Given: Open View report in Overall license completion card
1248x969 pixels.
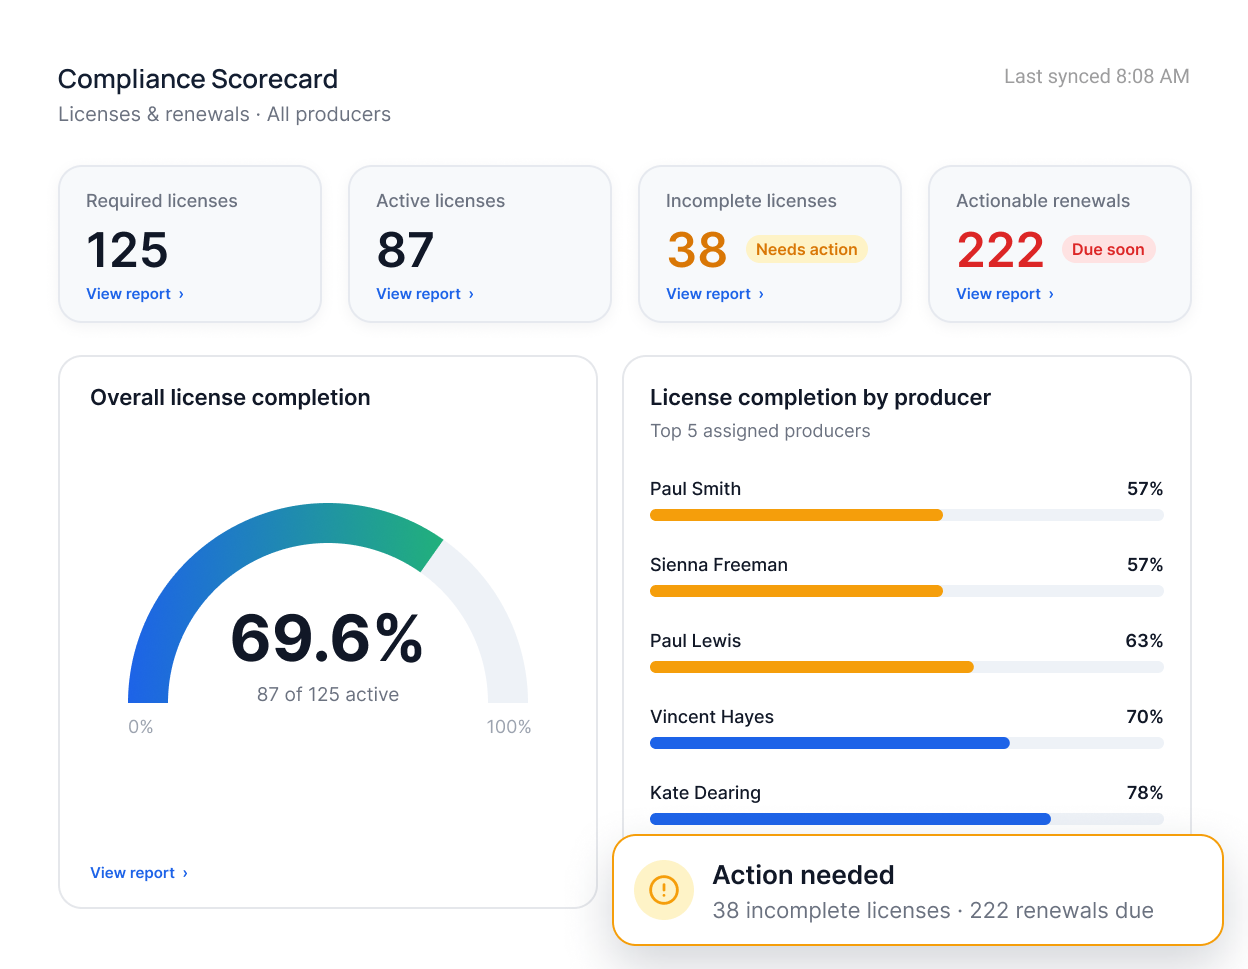Looking at the screenshot, I should pos(139,873).
